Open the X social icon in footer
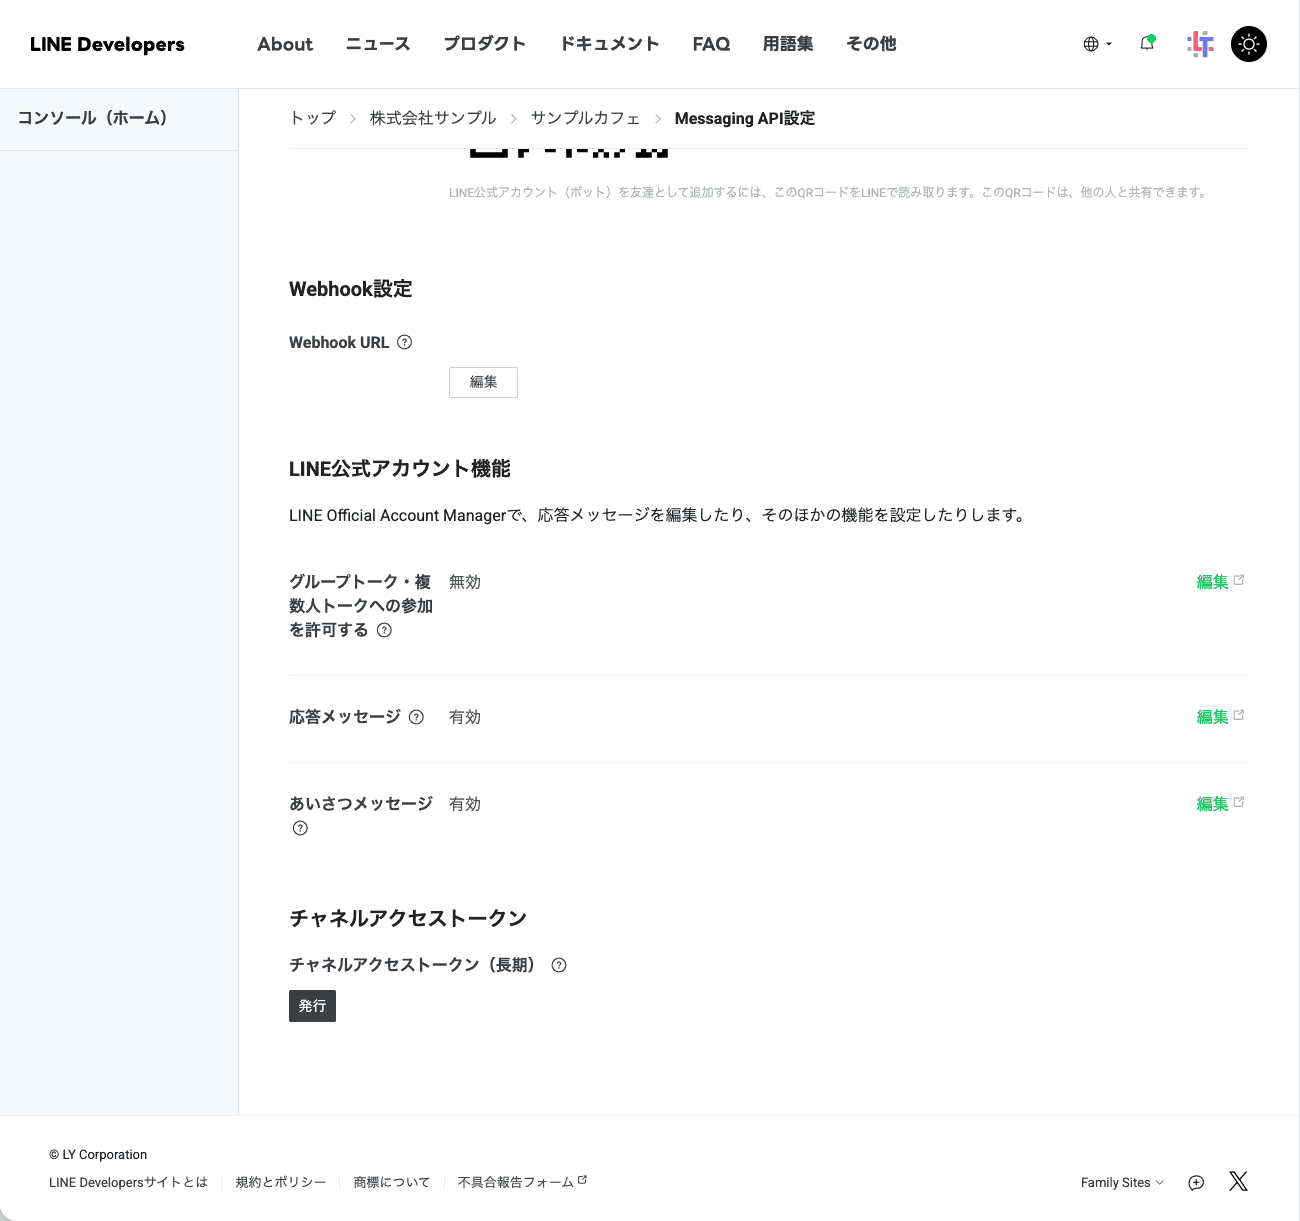 [1238, 1181]
